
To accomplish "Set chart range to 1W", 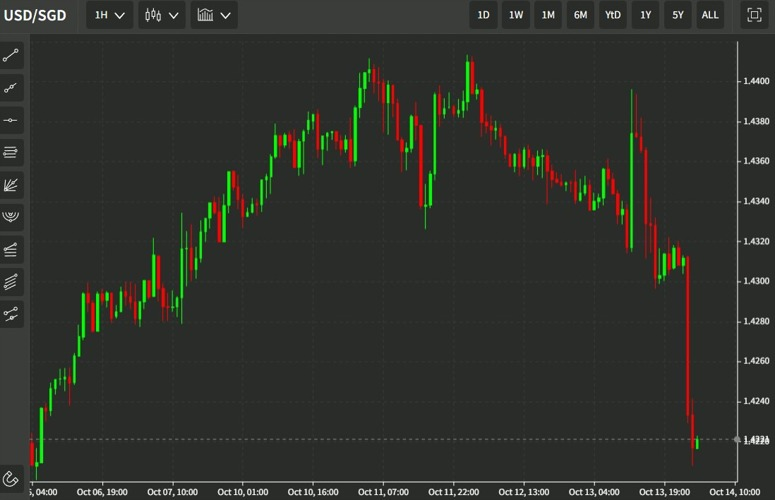I will (x=516, y=15).
